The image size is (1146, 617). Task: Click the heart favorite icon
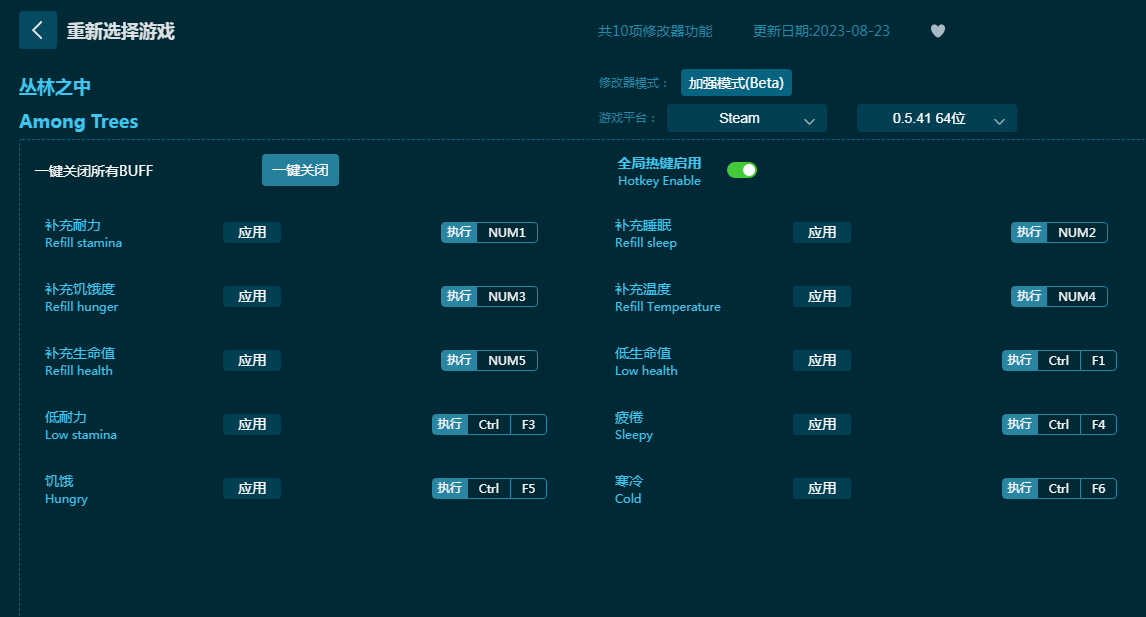(x=937, y=31)
